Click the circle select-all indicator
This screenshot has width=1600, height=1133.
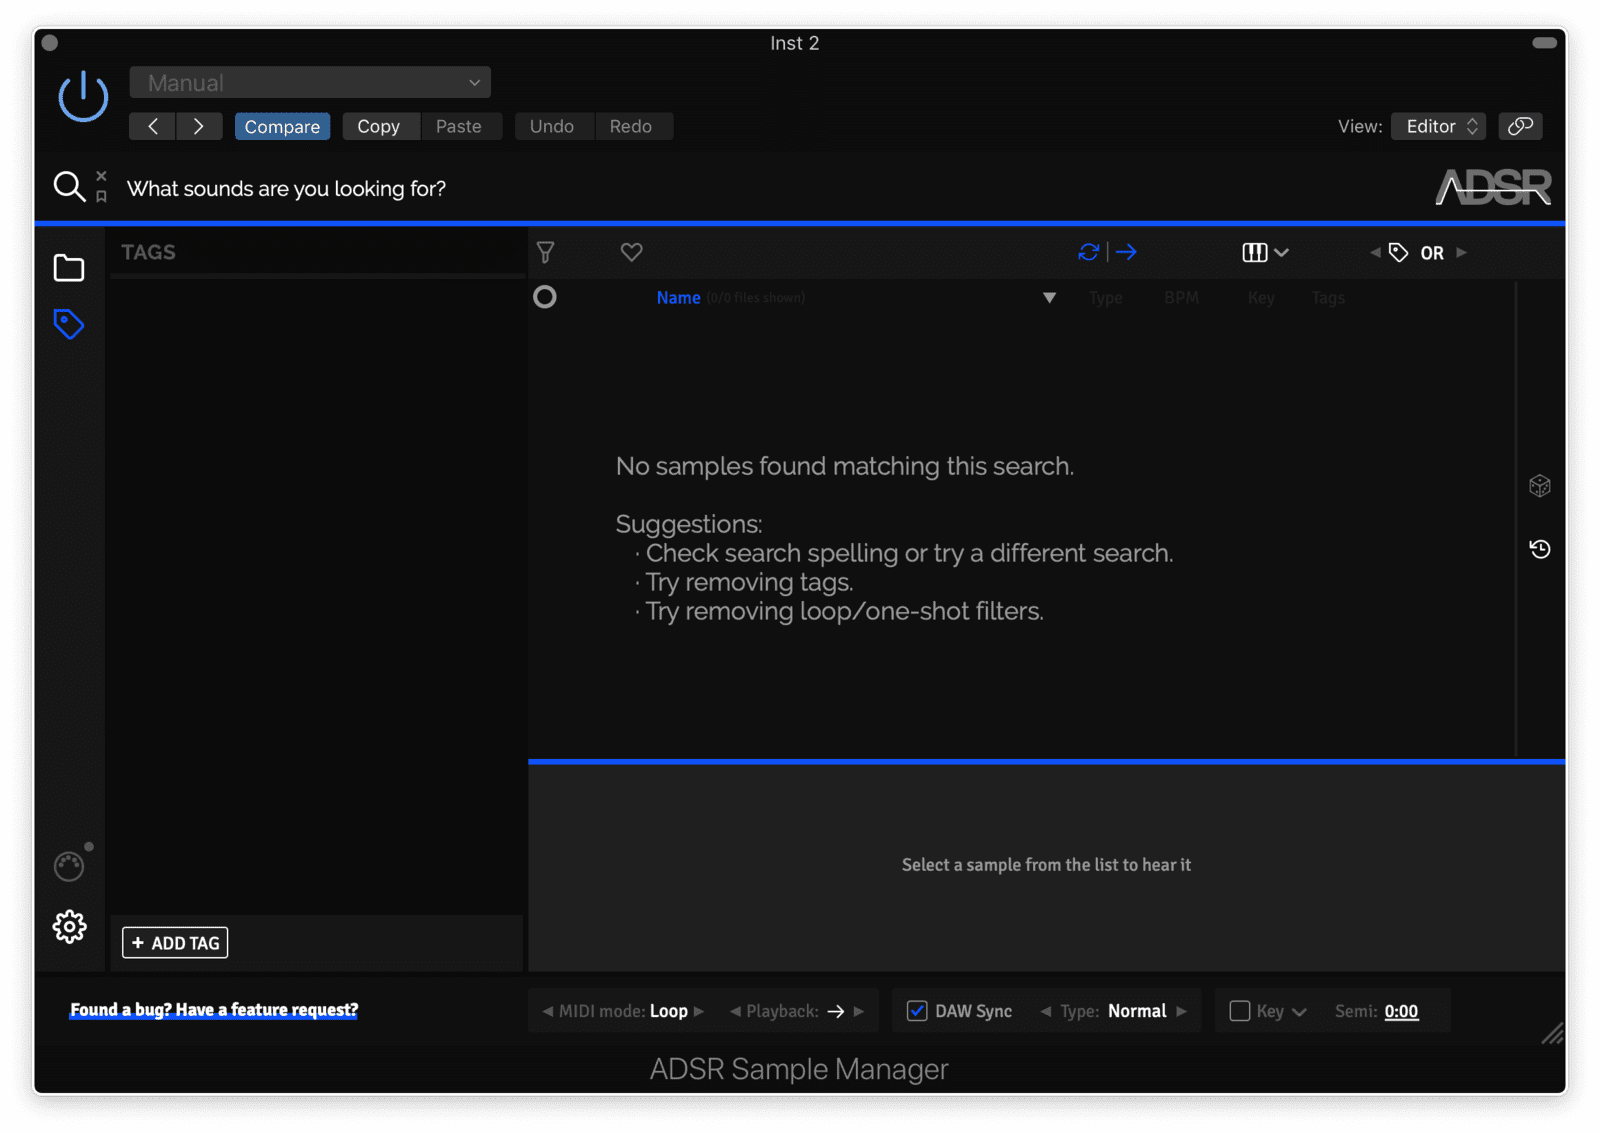(x=545, y=297)
